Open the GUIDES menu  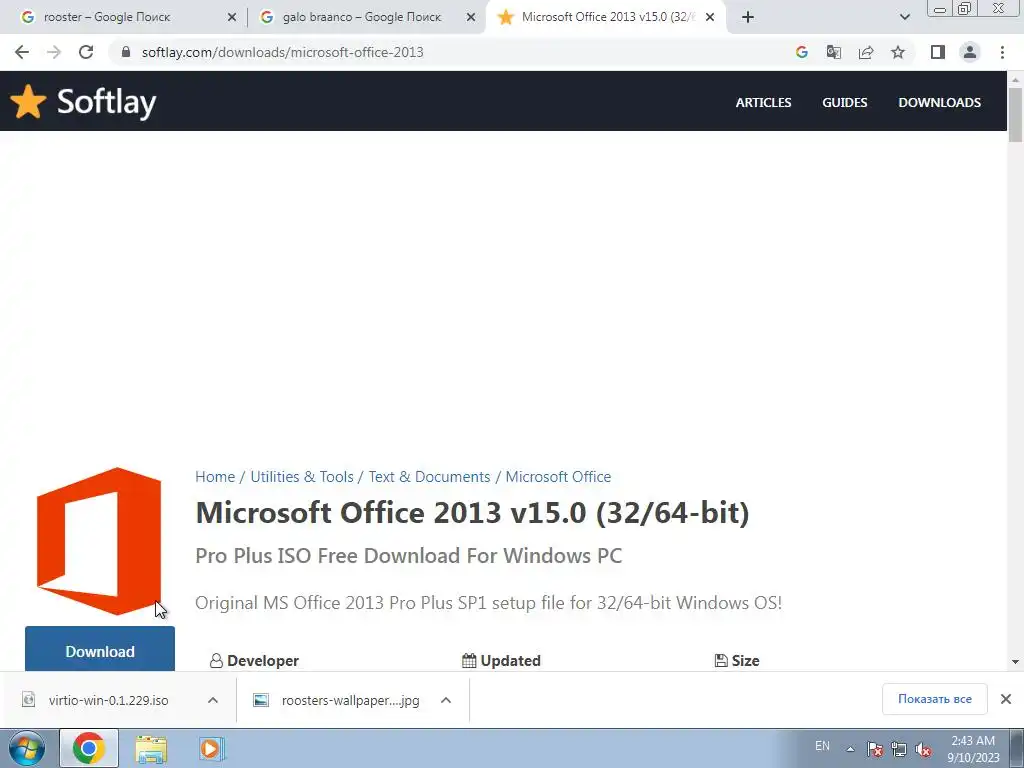(x=844, y=103)
